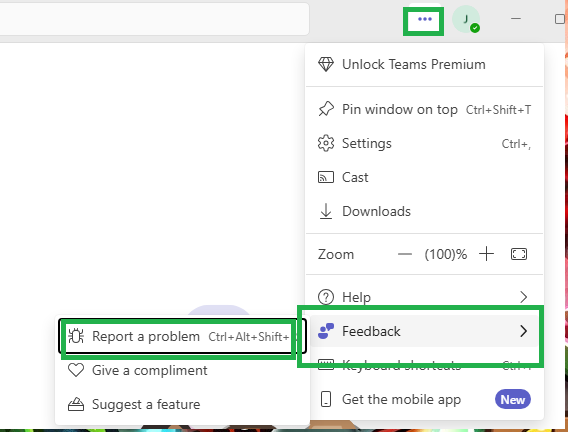Click the Settings gear icon
This screenshot has height=432, width=568.
click(x=326, y=143)
